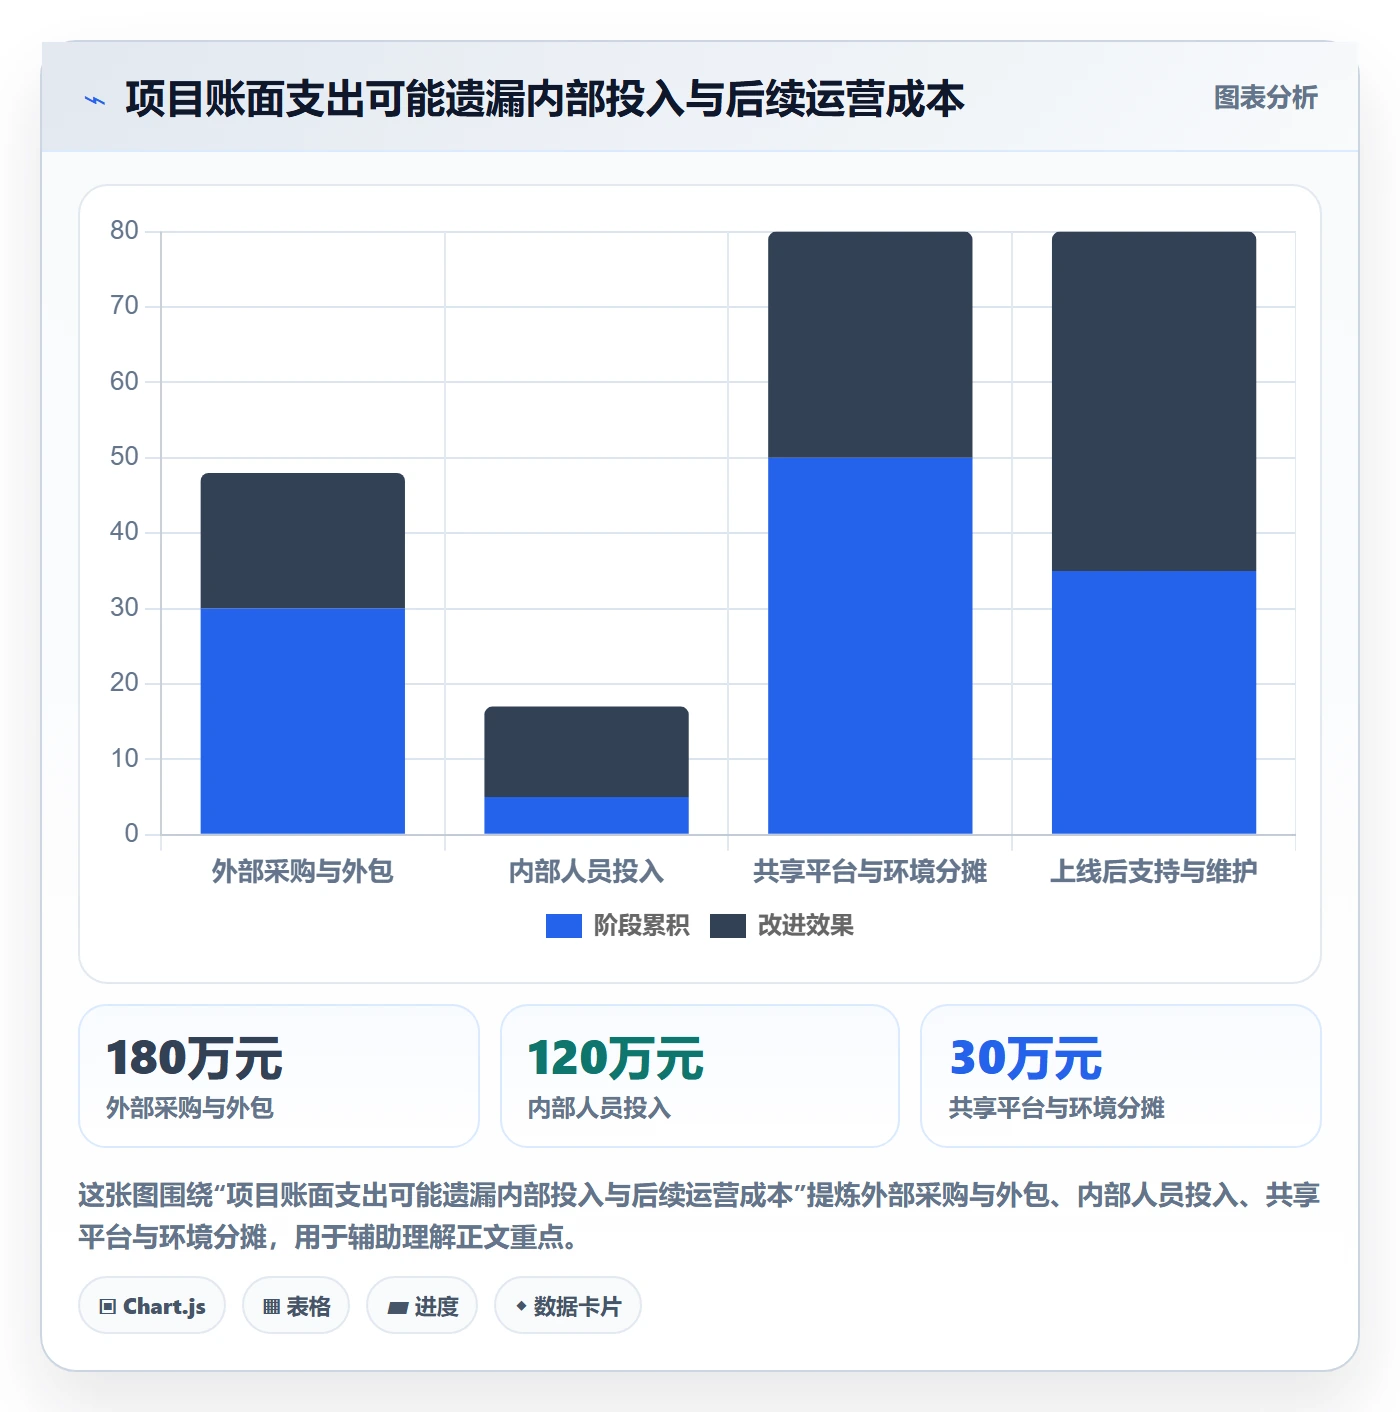Click the grid icon in 表格 tag
Screen dimensions: 1400x1412
(x=271, y=1307)
